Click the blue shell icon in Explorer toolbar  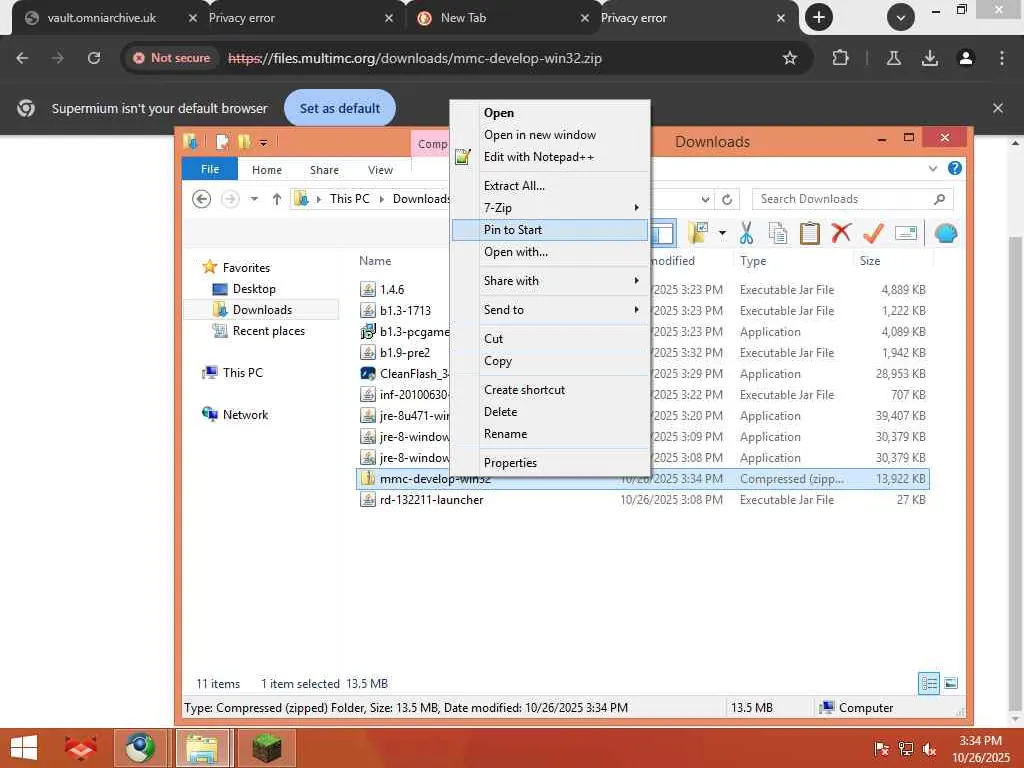tap(945, 232)
